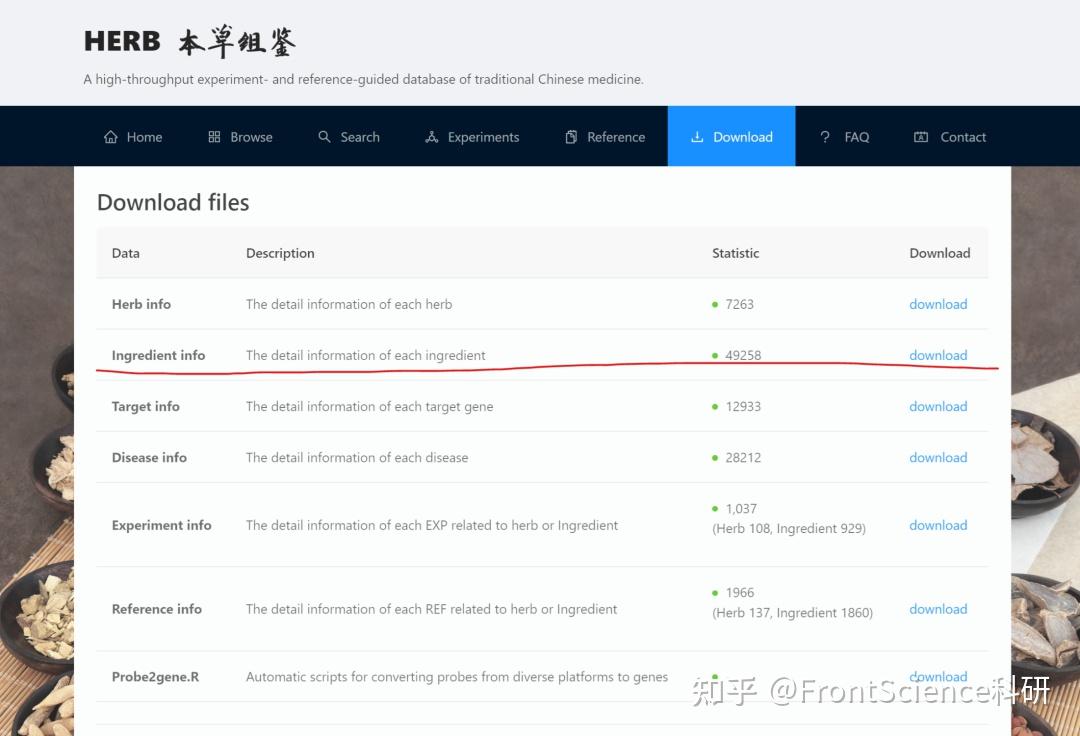This screenshot has width=1080, height=736.
Task: Click the HERB 本草组鉴 logo
Action: 190,41
